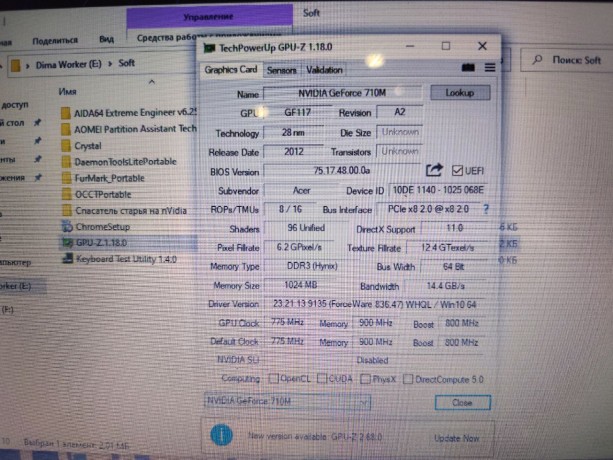This screenshot has width=613, height=460.
Task: Select the Спасатель старья на nVidia folder
Action: click(x=131, y=211)
